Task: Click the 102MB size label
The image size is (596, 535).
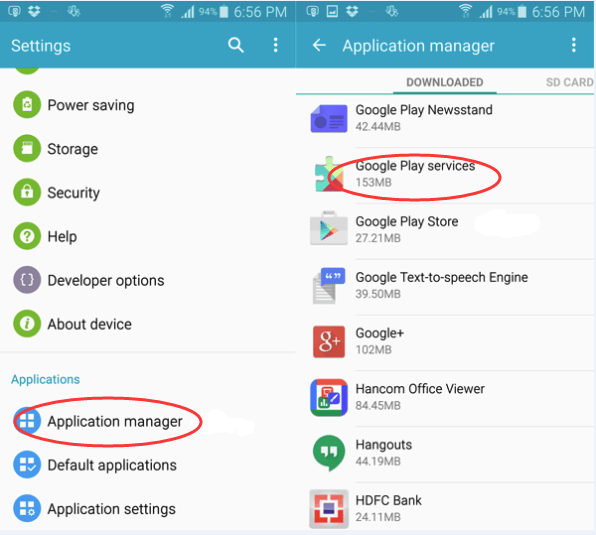Action: pyautogui.click(x=373, y=350)
